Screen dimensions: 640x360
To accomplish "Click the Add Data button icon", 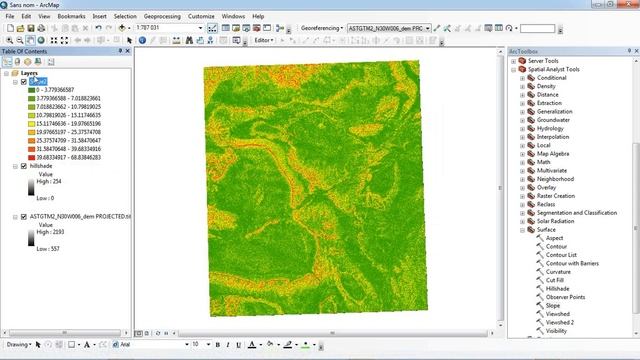I will pyautogui.click(x=122, y=28).
